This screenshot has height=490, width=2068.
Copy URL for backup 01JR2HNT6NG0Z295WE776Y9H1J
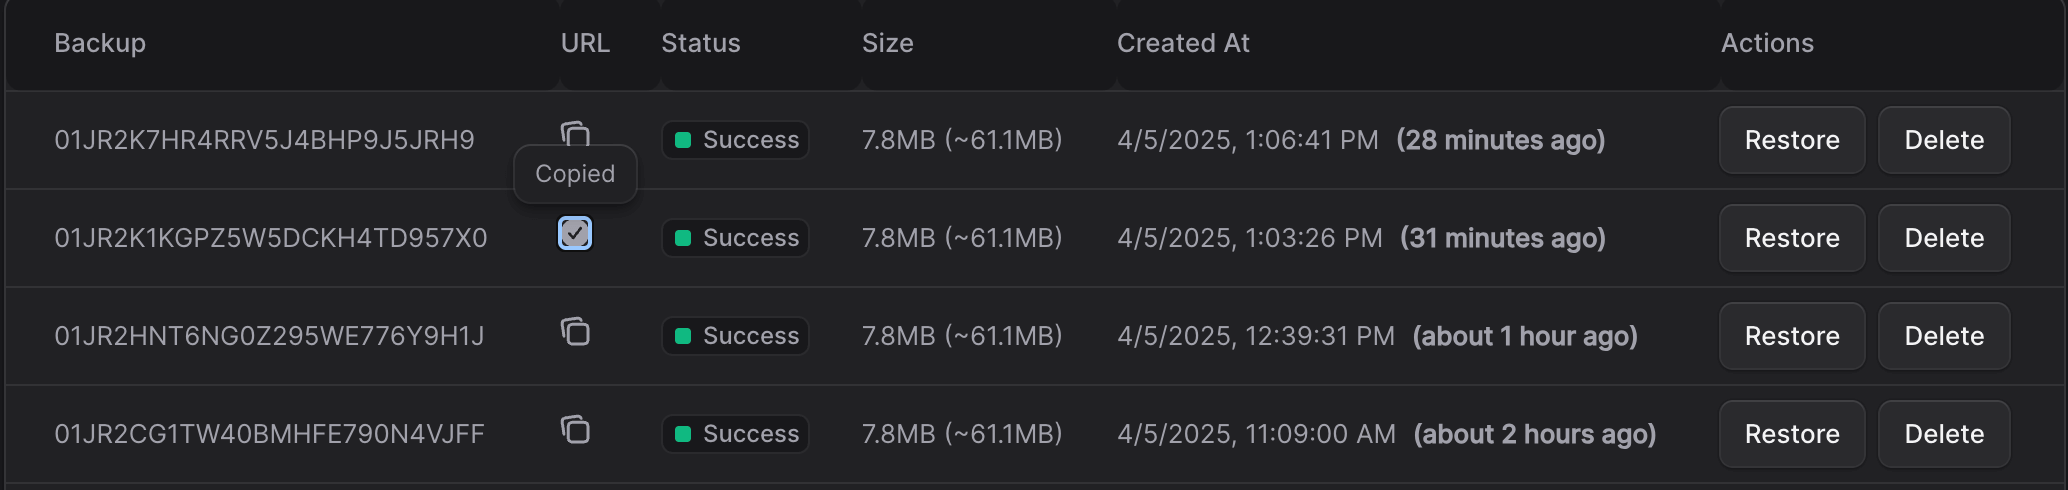(x=575, y=331)
